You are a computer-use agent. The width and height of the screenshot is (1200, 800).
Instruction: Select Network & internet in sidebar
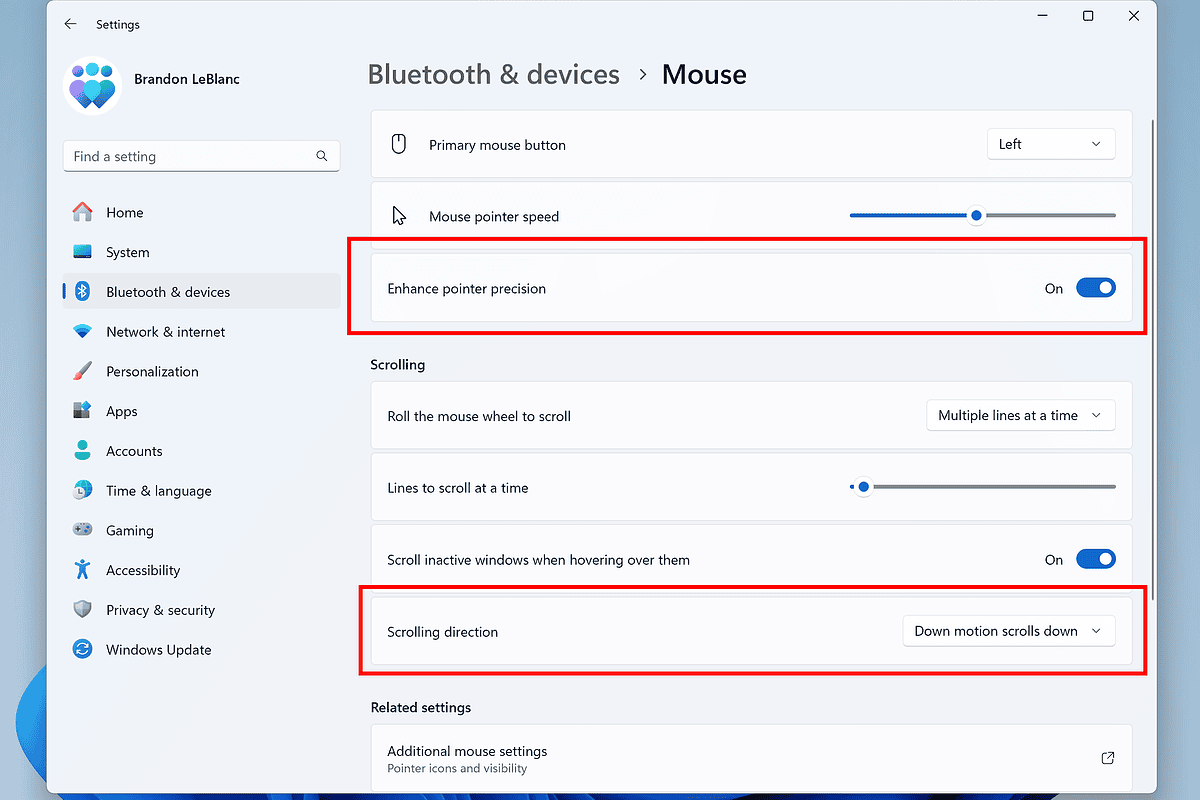pos(201,331)
